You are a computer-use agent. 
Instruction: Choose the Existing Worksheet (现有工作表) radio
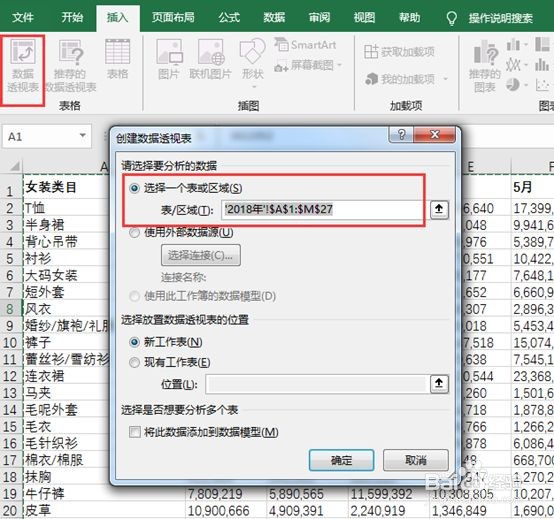click(135, 362)
